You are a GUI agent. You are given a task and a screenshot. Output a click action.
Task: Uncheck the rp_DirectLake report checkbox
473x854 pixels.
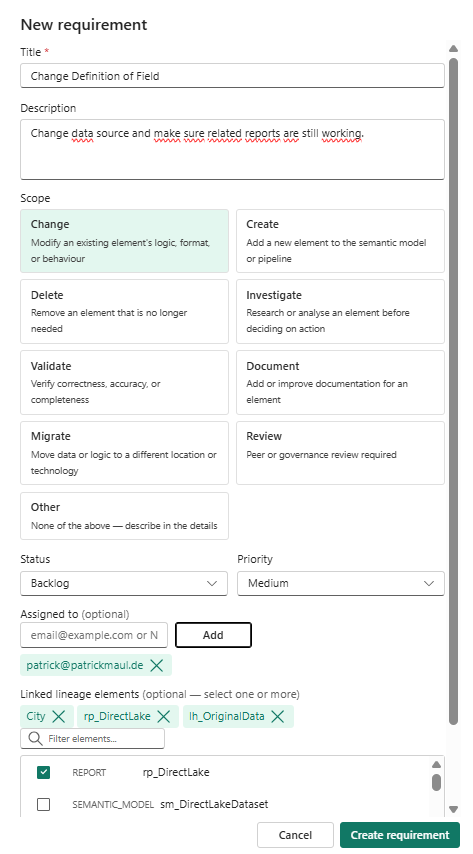coord(44,772)
